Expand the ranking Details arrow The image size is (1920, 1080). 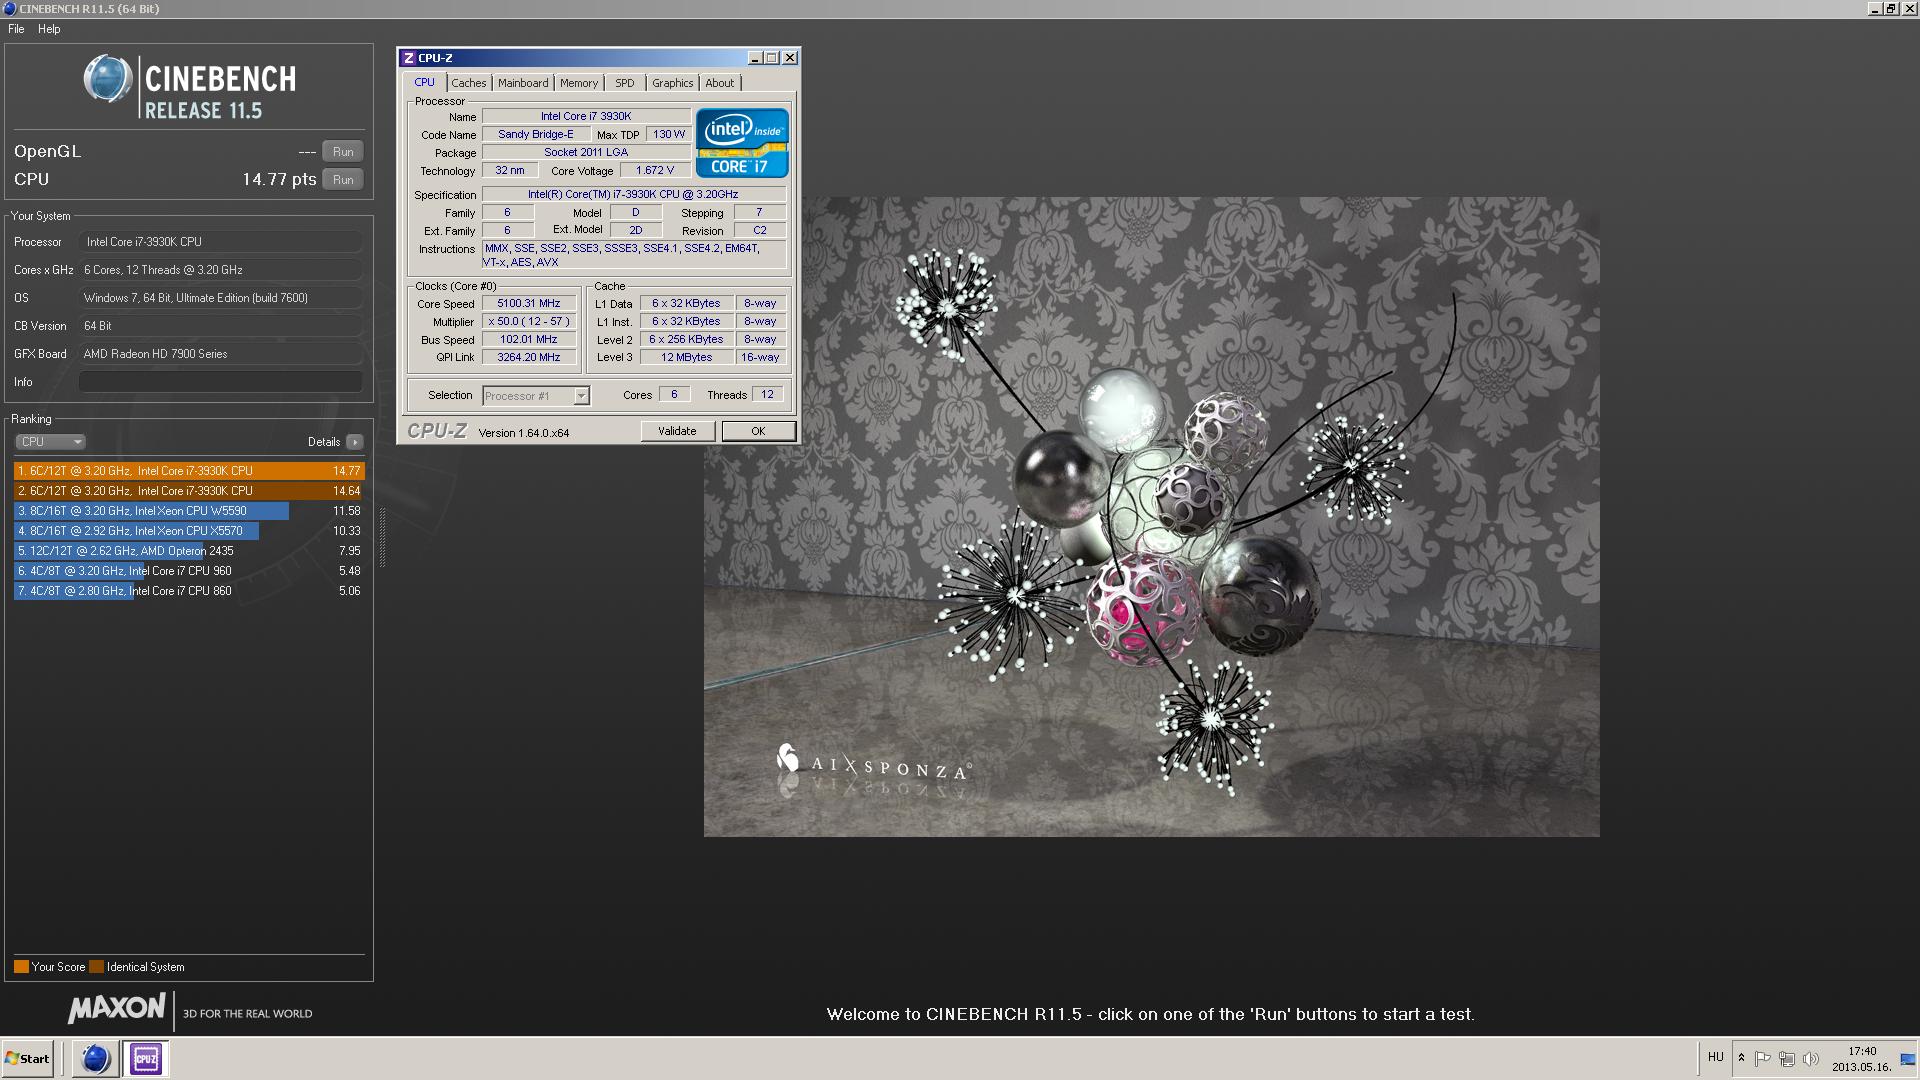[x=355, y=442]
